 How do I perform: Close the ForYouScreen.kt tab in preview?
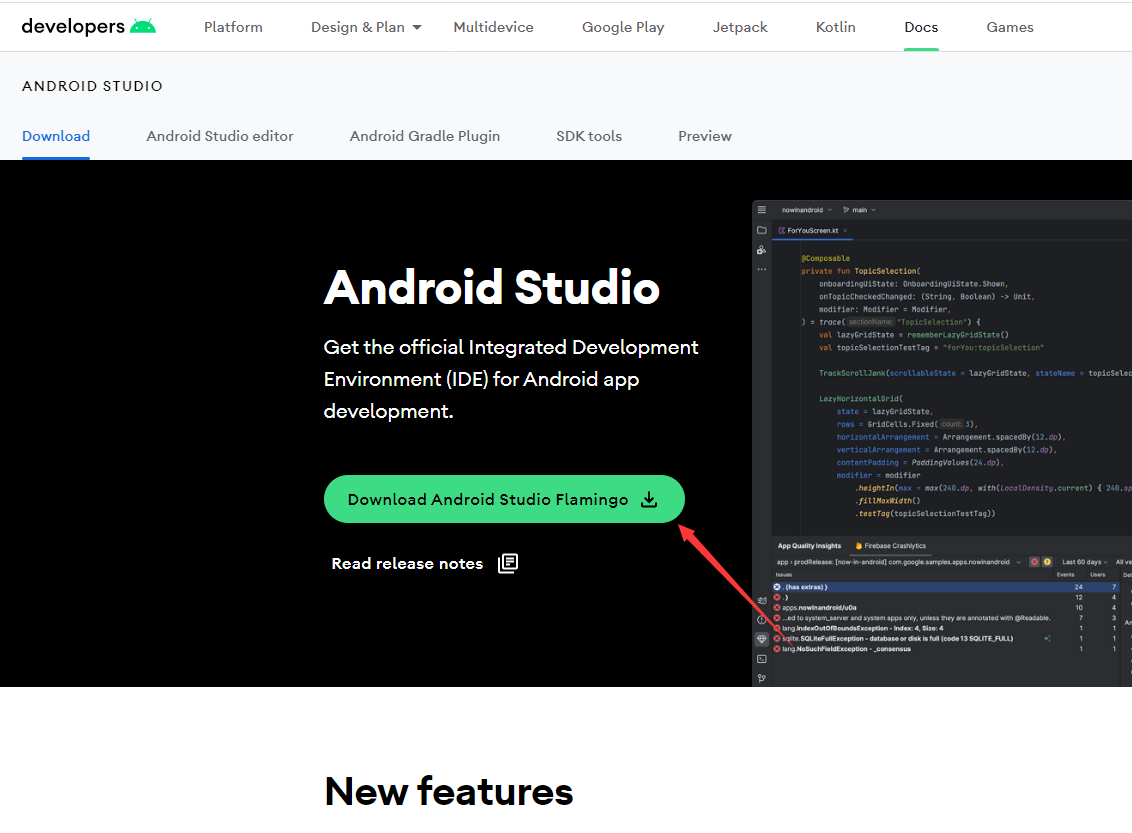[845, 231]
